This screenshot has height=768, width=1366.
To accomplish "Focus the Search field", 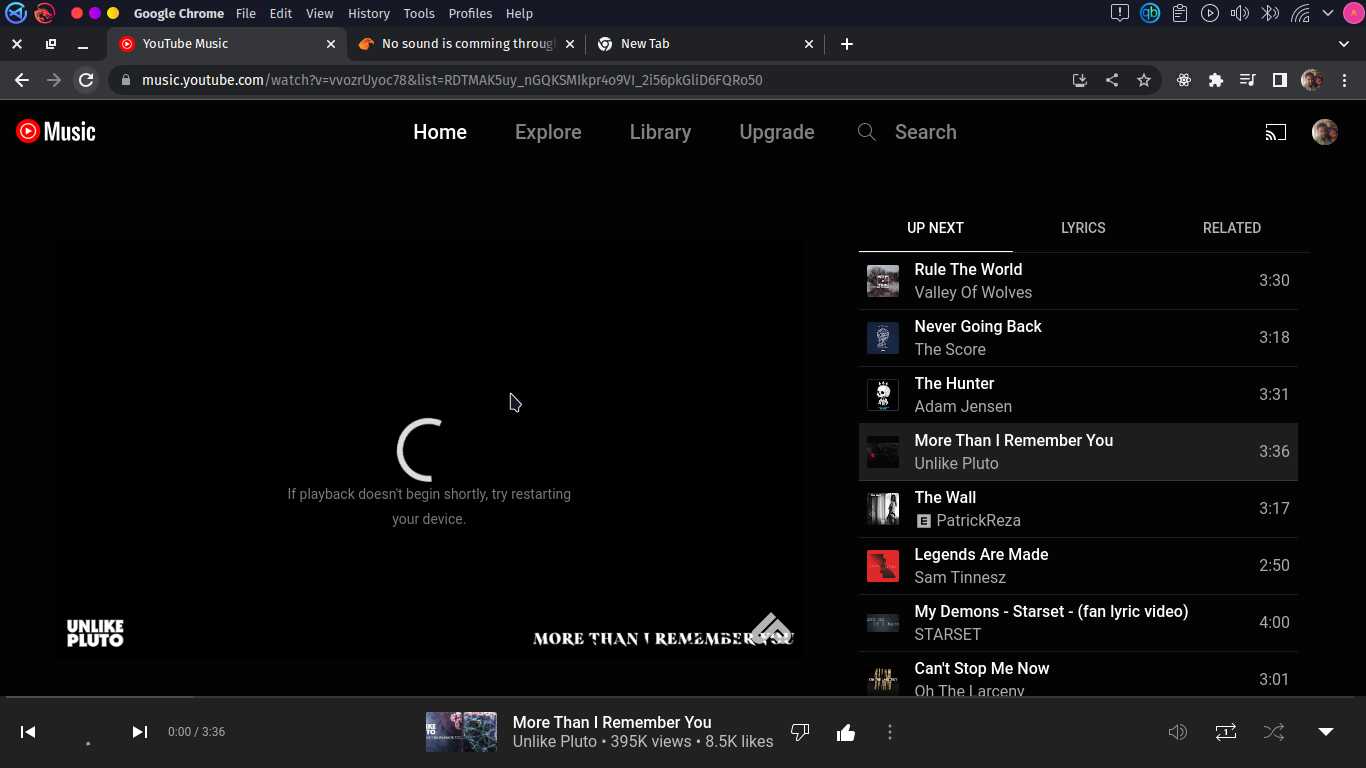I will pos(925,132).
